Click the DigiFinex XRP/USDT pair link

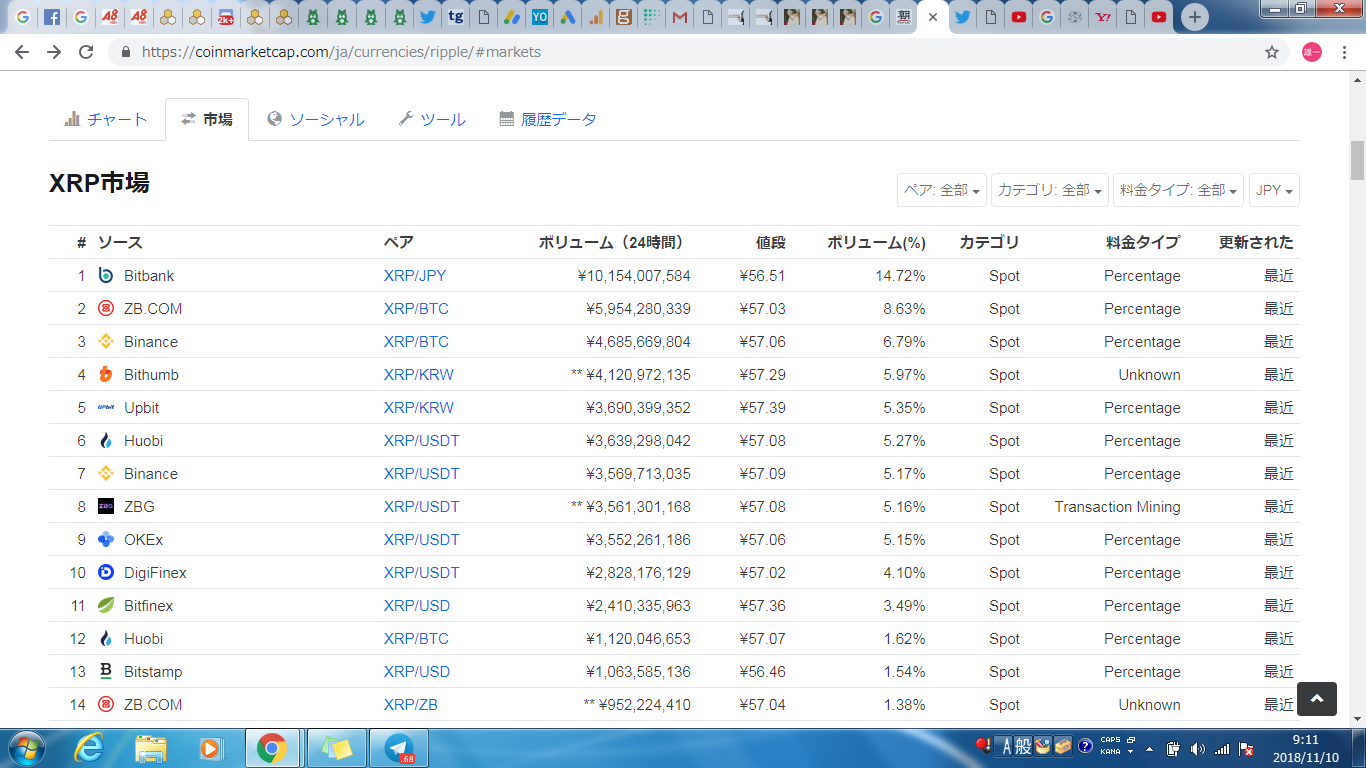coord(422,573)
